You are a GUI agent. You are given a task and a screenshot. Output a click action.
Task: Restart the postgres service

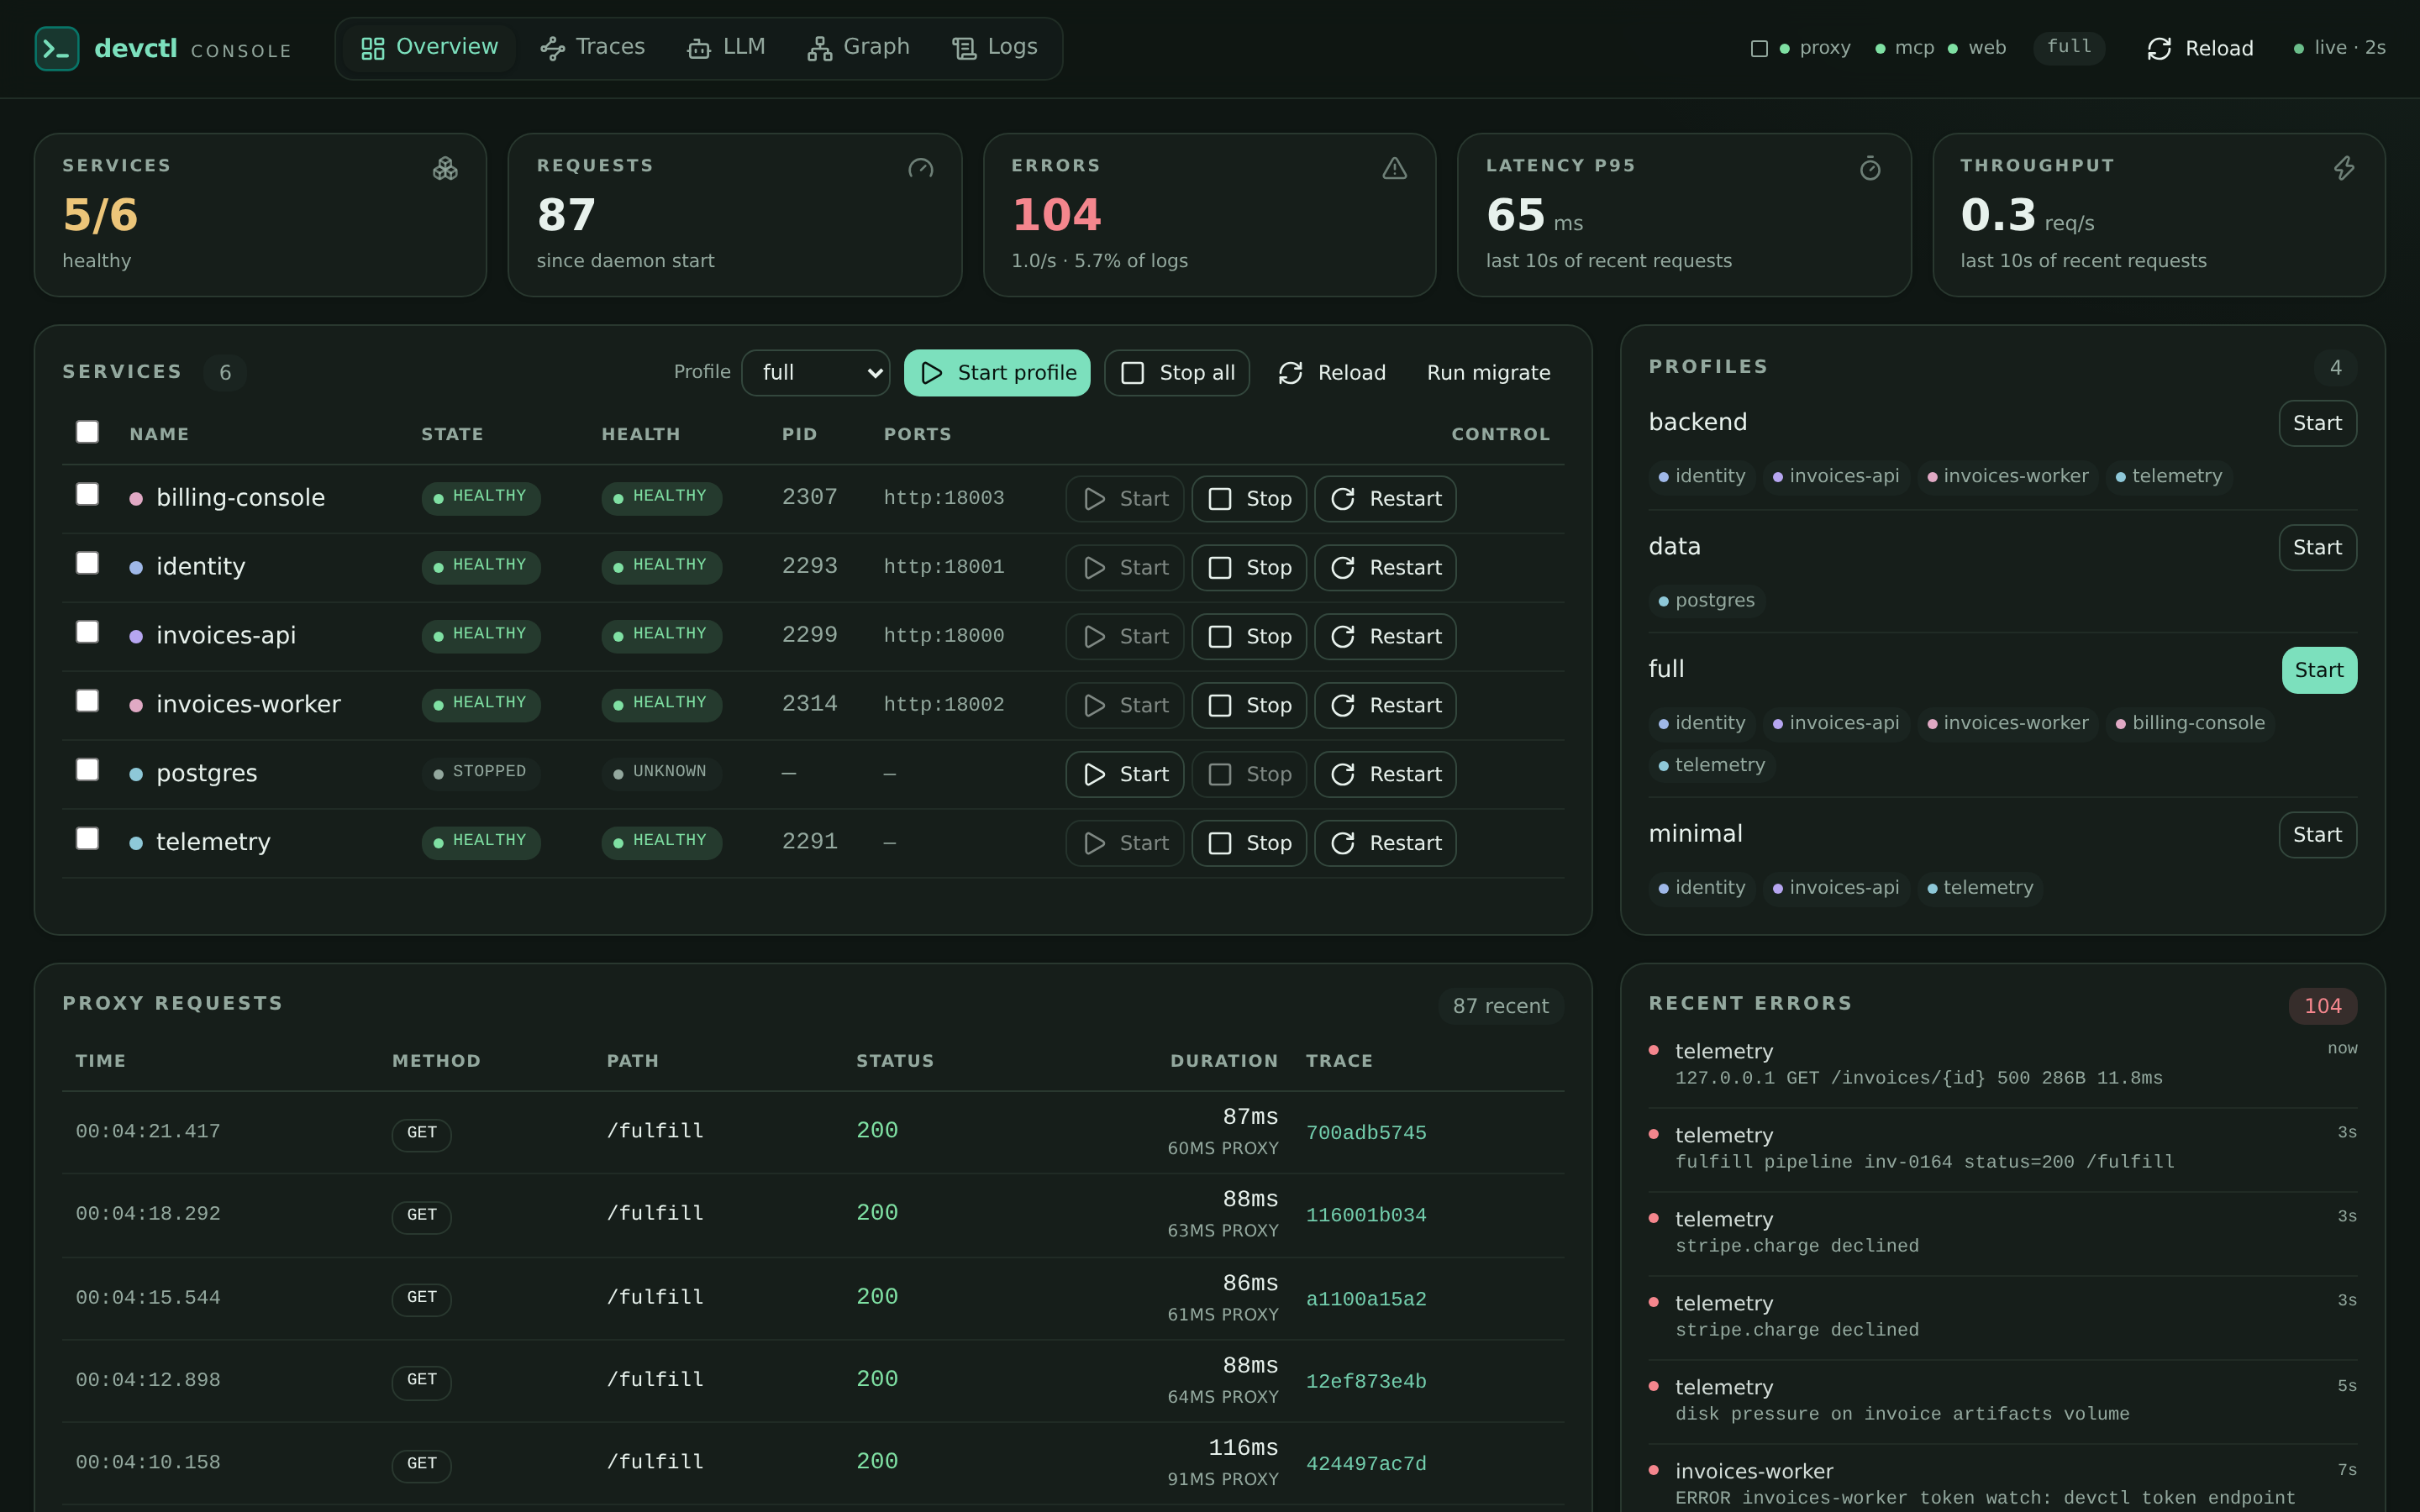(x=1385, y=774)
